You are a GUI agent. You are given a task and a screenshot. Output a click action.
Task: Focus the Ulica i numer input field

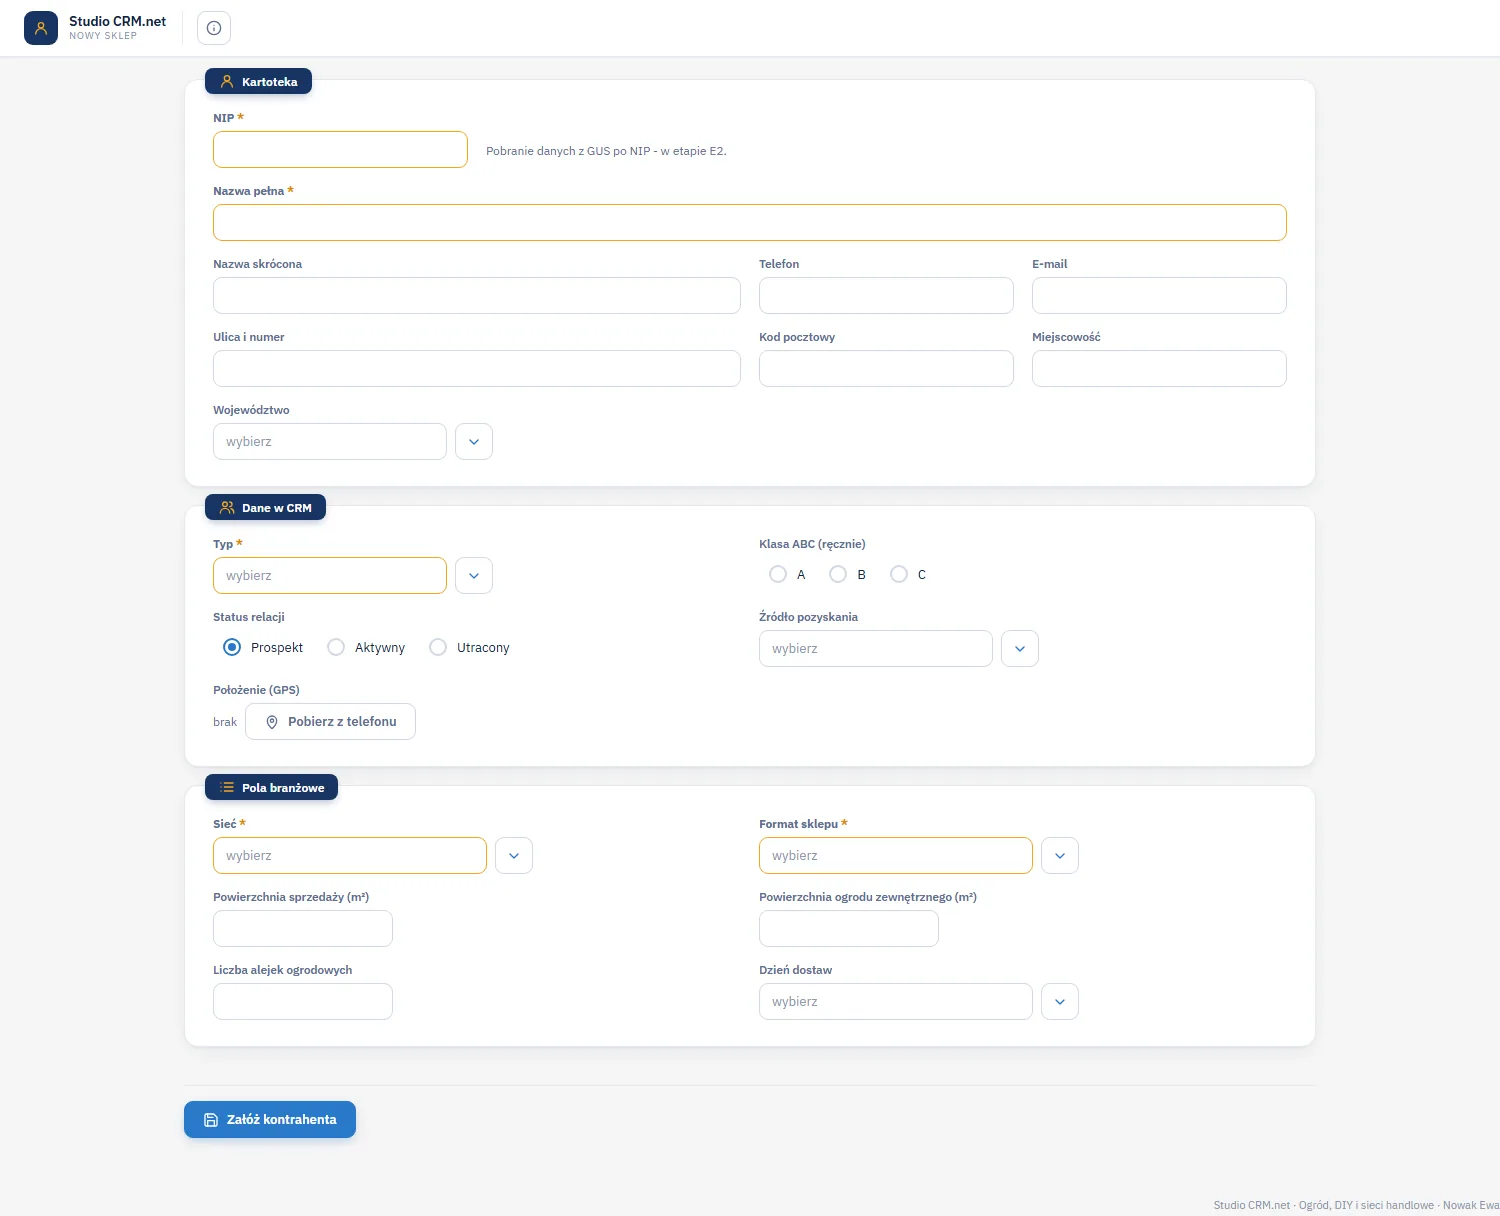[477, 369]
